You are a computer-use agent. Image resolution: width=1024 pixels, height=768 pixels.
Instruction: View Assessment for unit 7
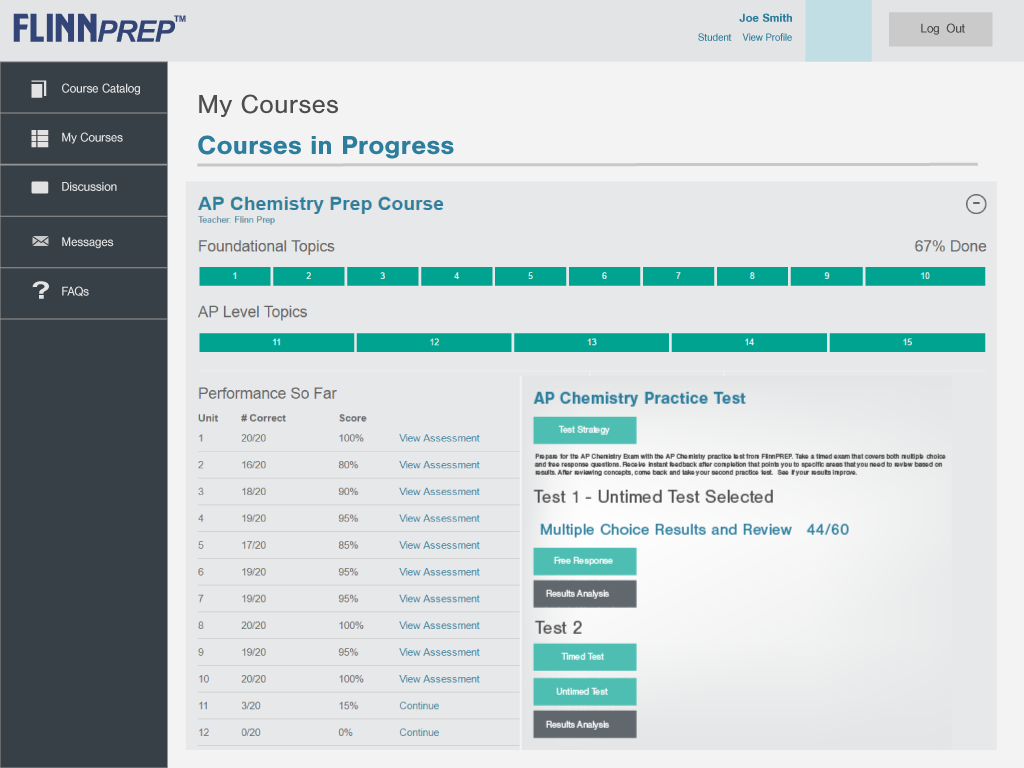pyautogui.click(x=439, y=599)
